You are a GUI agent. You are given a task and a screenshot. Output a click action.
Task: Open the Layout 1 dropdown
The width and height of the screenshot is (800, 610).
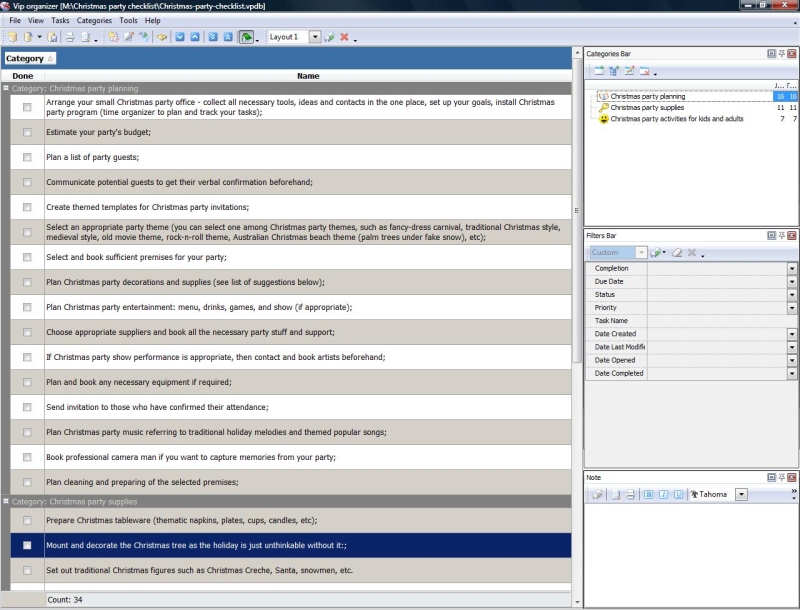[x=315, y=37]
